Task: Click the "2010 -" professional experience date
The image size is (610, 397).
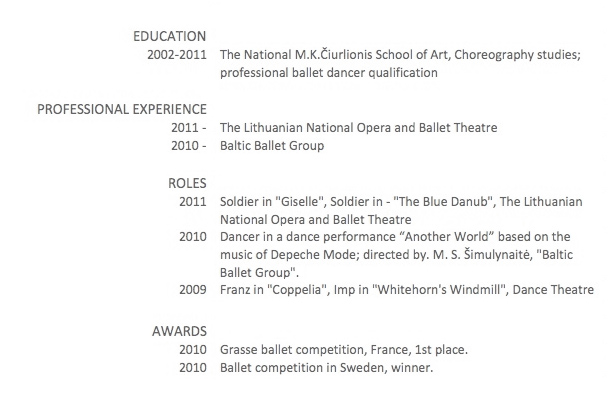Action: point(189,146)
